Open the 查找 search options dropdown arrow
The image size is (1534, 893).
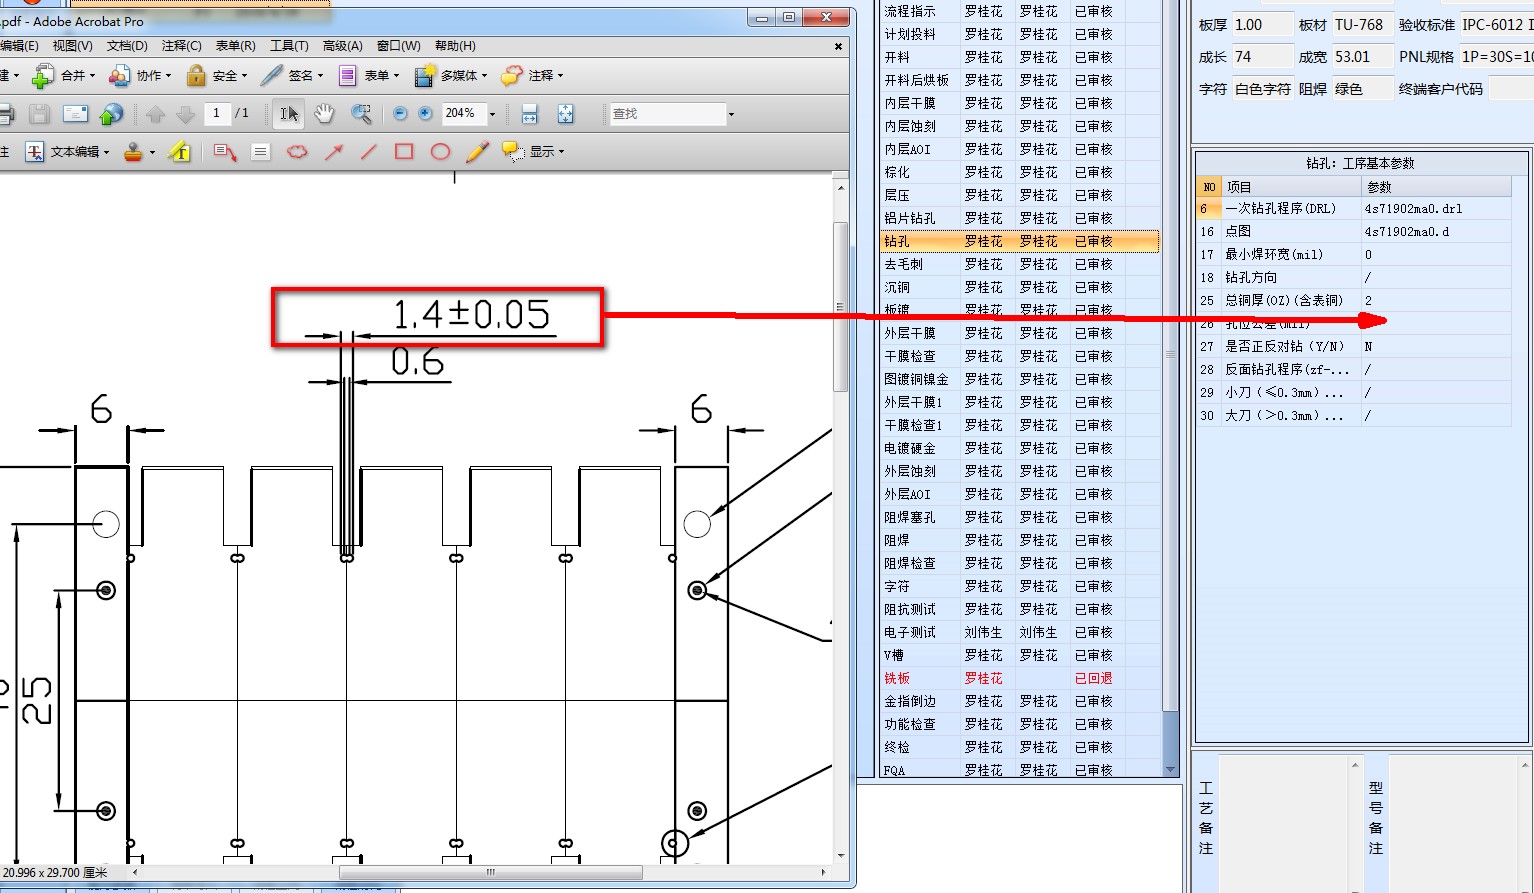point(731,114)
